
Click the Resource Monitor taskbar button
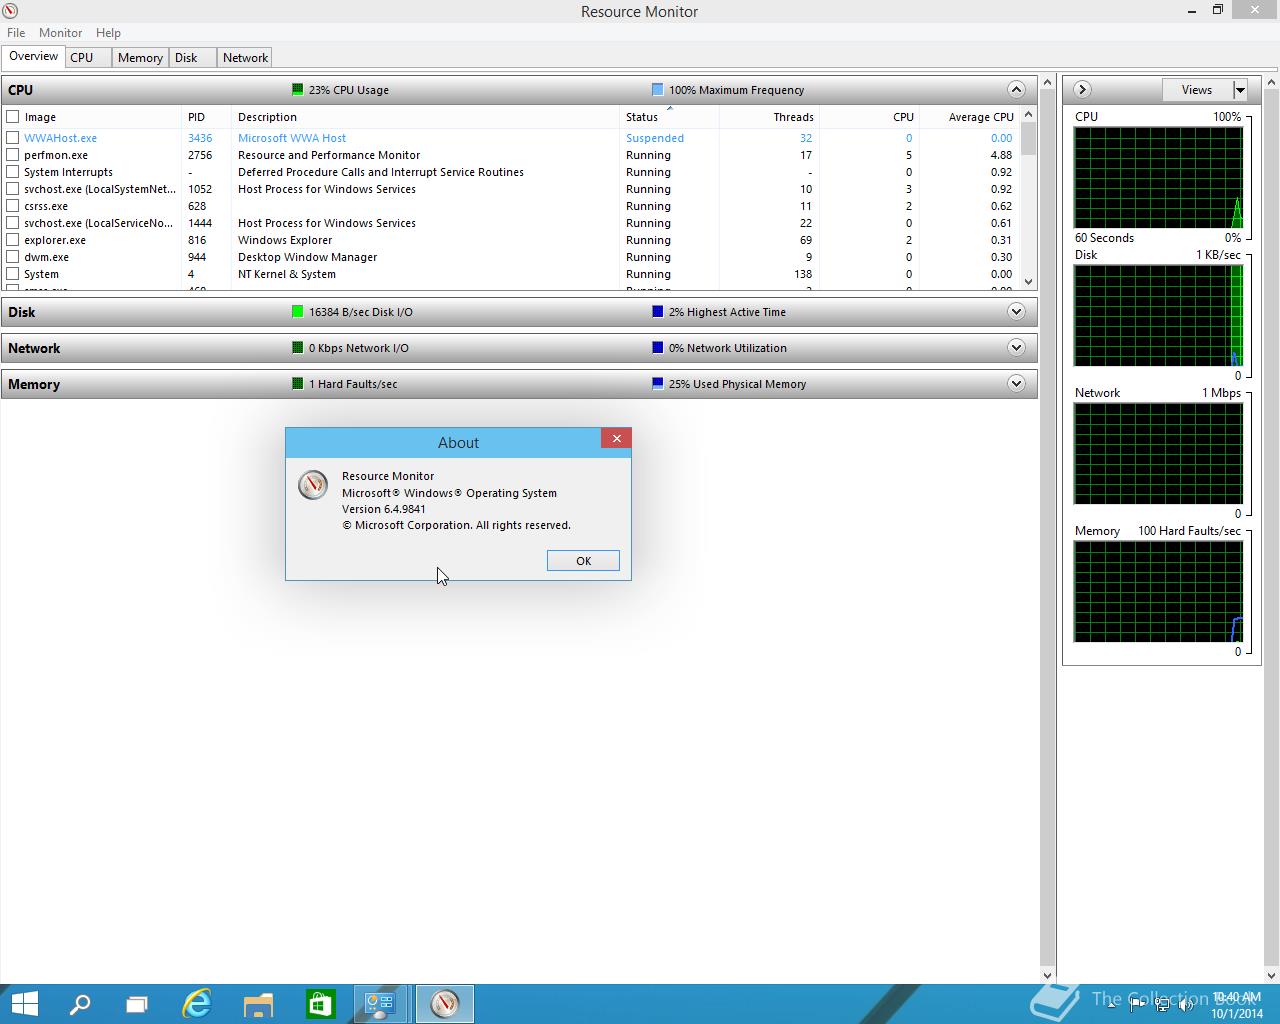point(444,1003)
